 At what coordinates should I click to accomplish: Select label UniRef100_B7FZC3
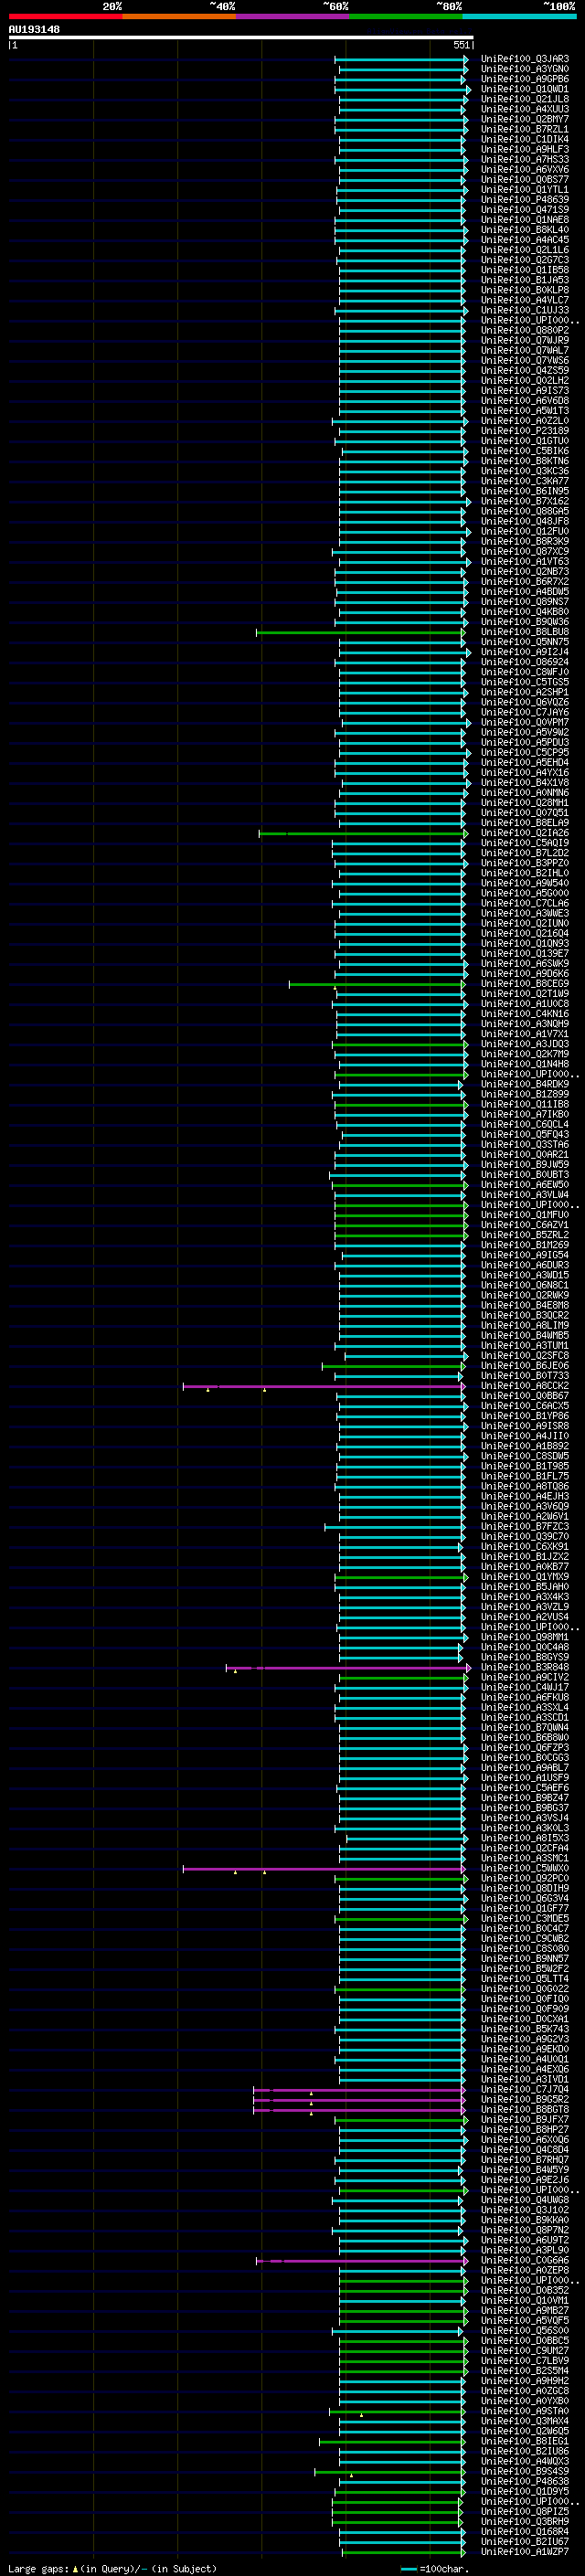click(x=525, y=1527)
